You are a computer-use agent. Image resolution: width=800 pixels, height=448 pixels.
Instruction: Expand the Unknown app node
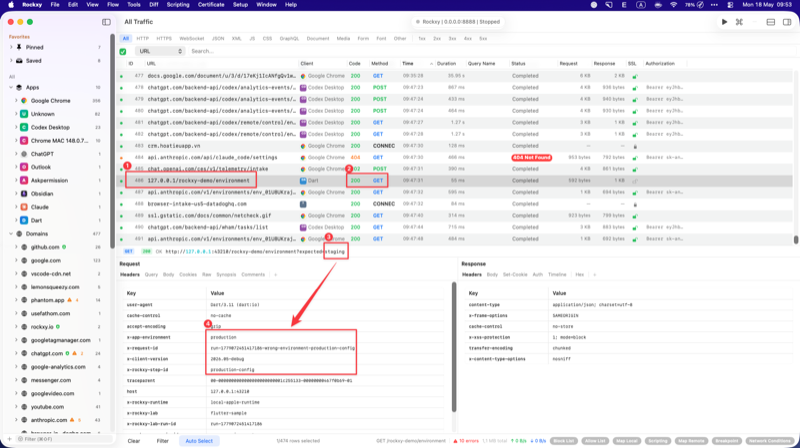pos(16,114)
